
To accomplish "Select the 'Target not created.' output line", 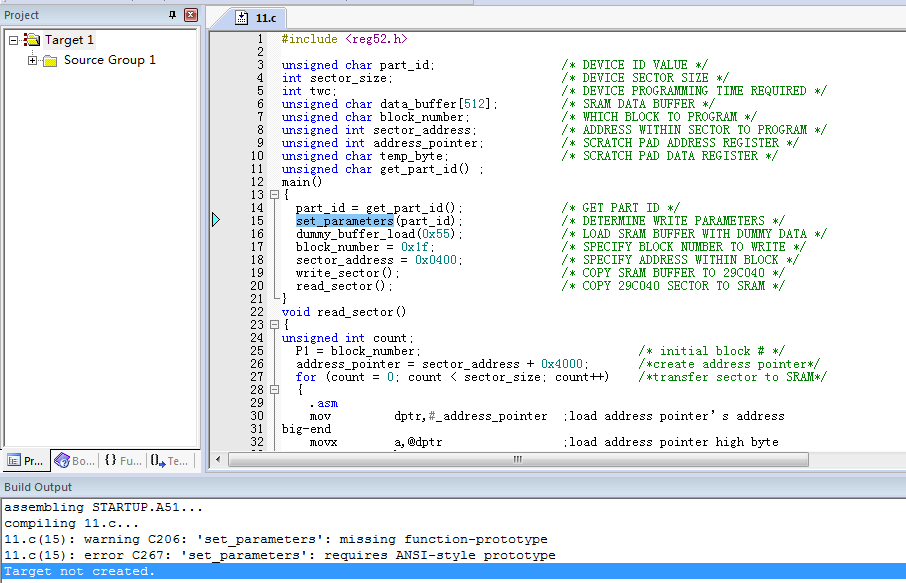I will [x=453, y=571].
